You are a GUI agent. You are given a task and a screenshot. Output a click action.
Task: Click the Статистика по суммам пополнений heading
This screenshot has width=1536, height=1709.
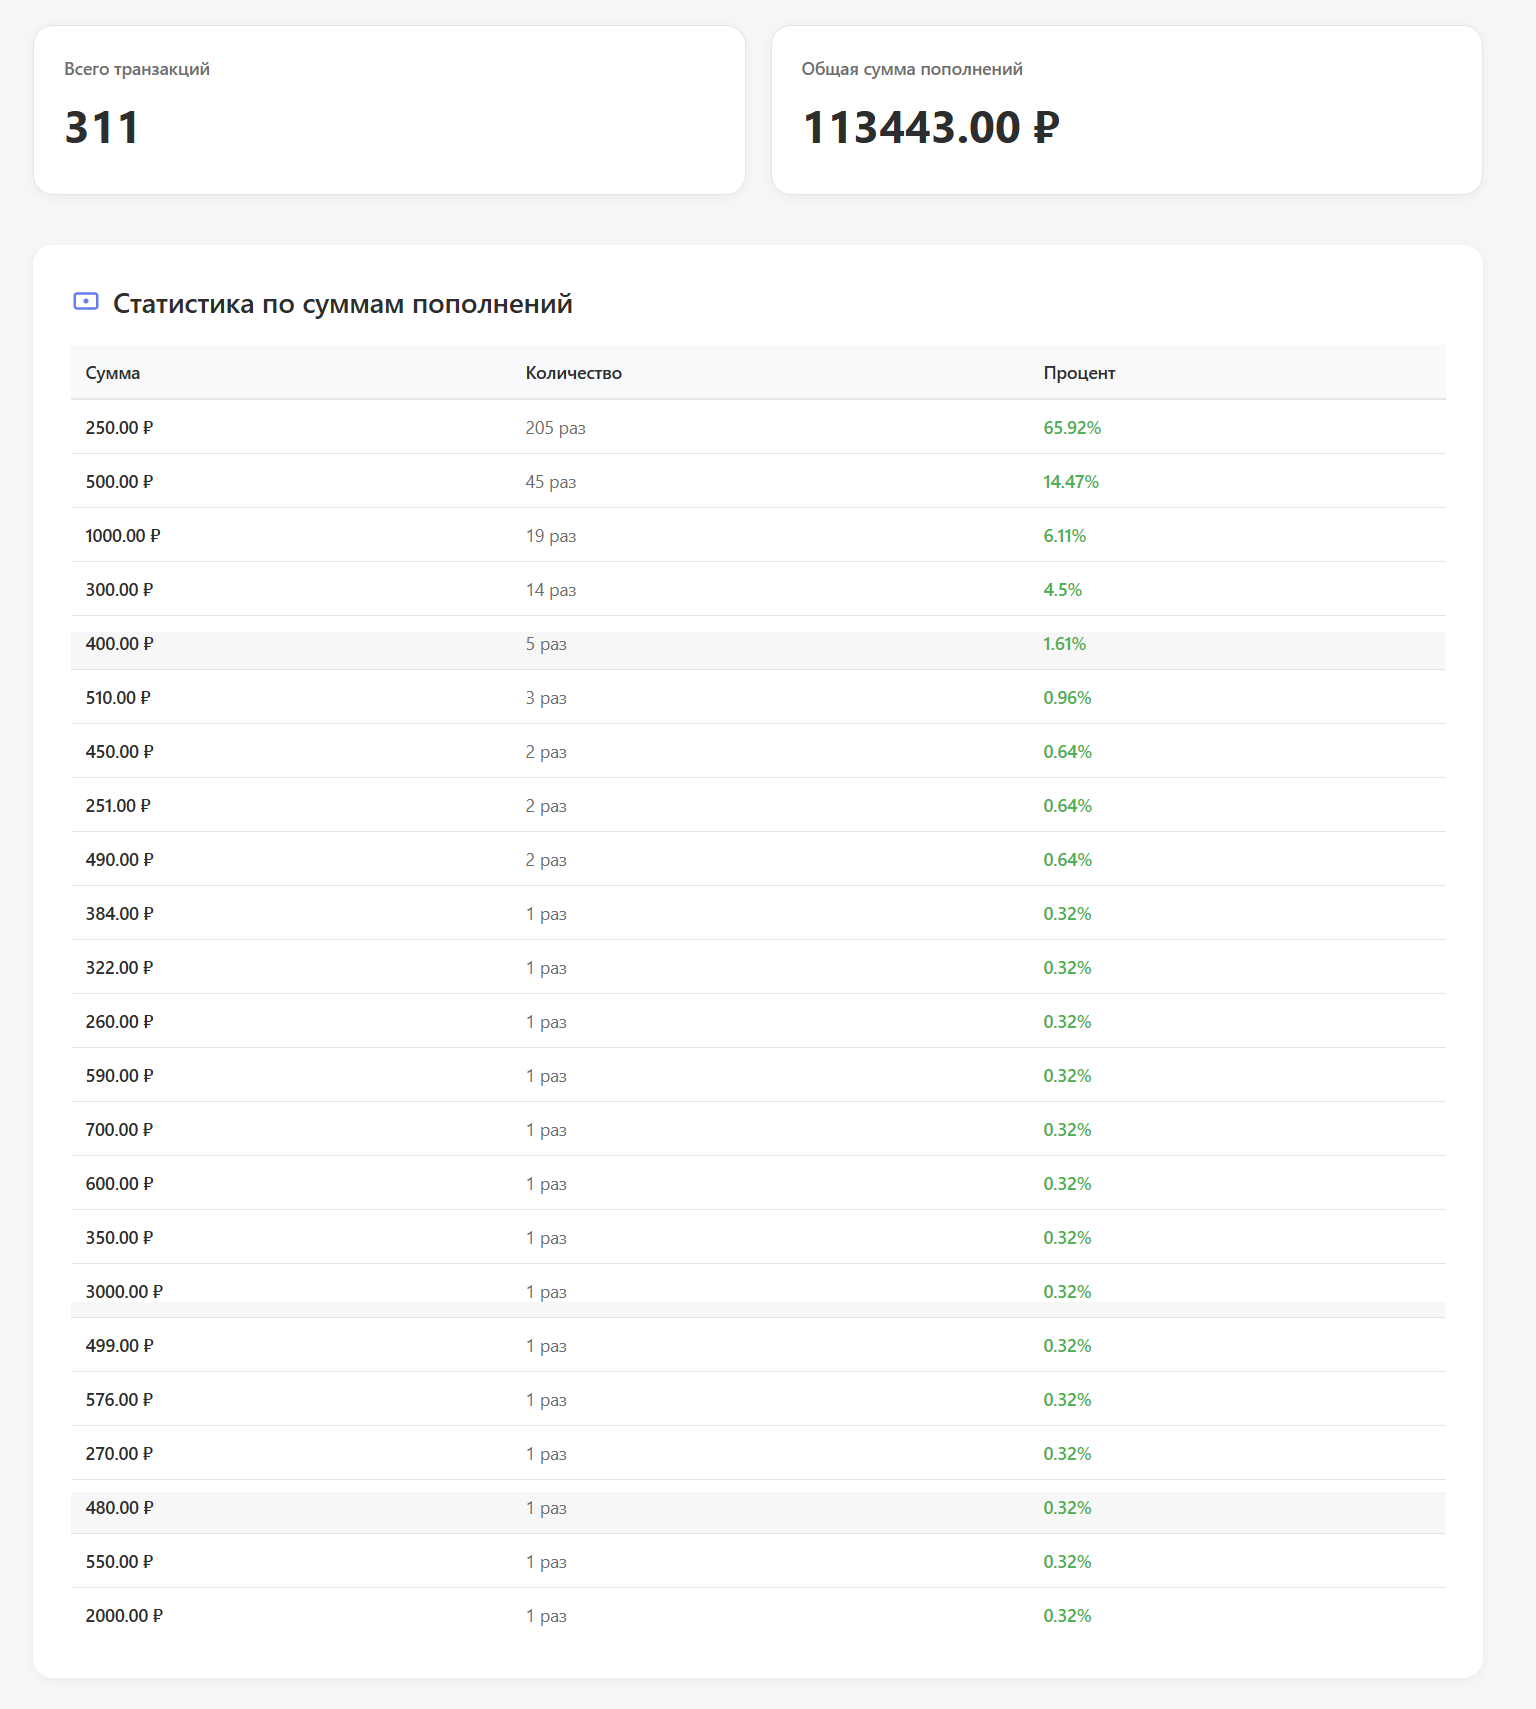[x=342, y=304]
